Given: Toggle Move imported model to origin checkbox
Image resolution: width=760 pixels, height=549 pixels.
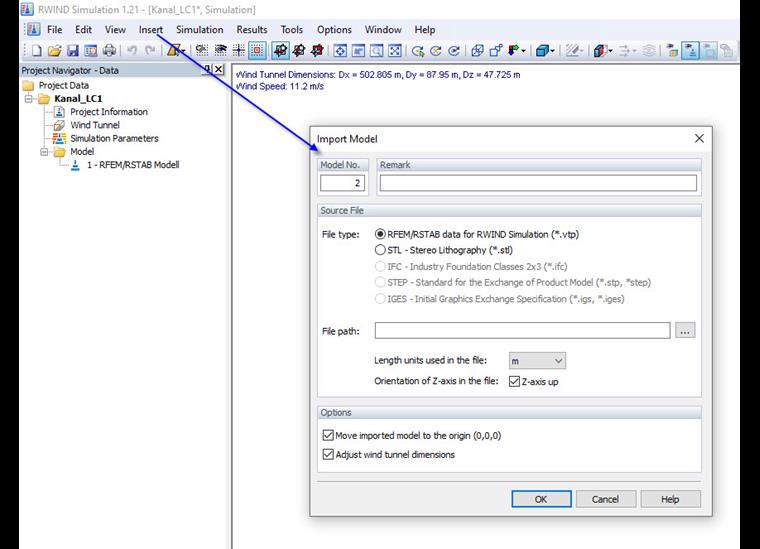Looking at the screenshot, I should tap(328, 435).
